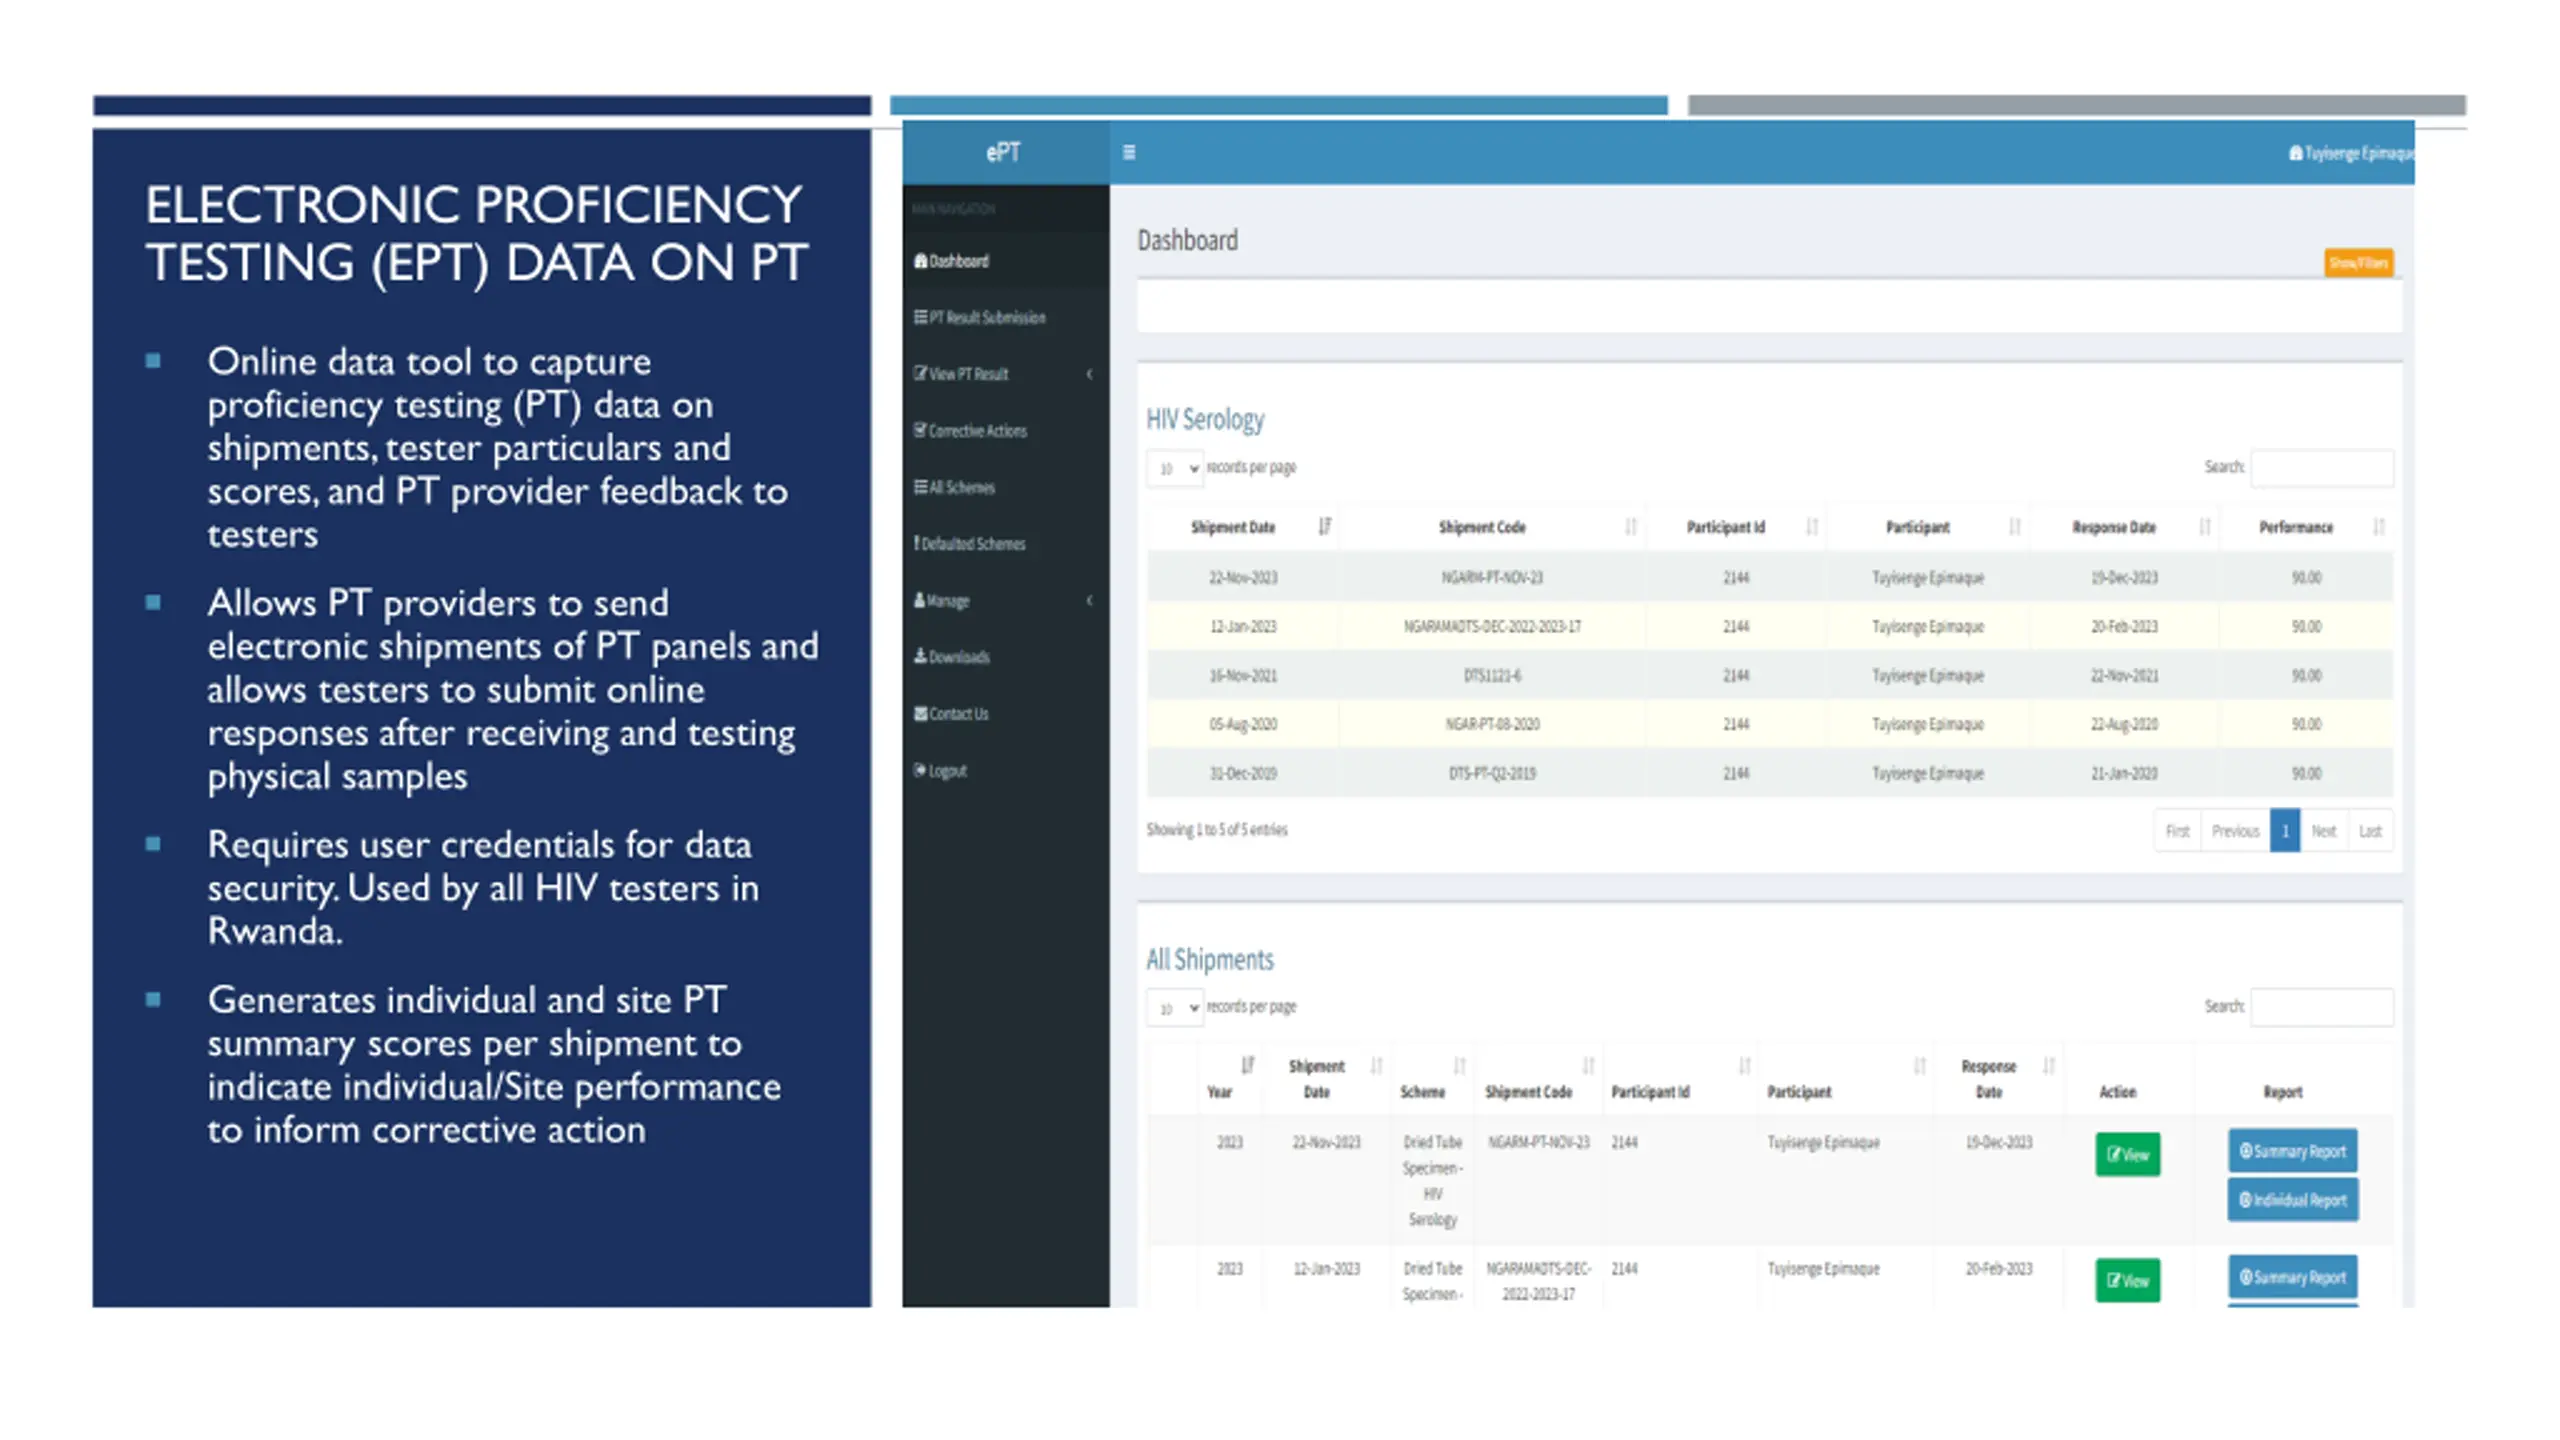
Task: Sort All Shipments by Scheme
Action: click(x=1432, y=1079)
